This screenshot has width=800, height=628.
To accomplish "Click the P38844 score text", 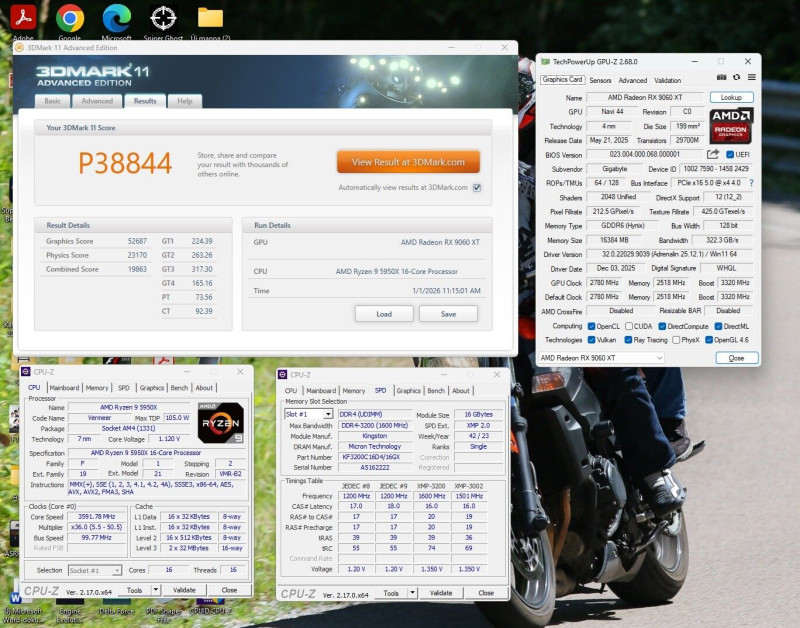I will 125,163.
